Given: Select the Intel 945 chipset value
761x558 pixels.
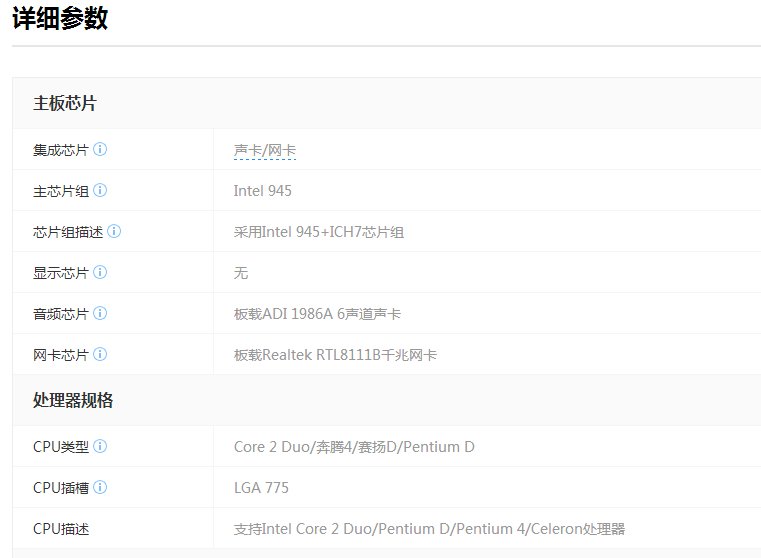Looking at the screenshot, I should click(262, 191).
